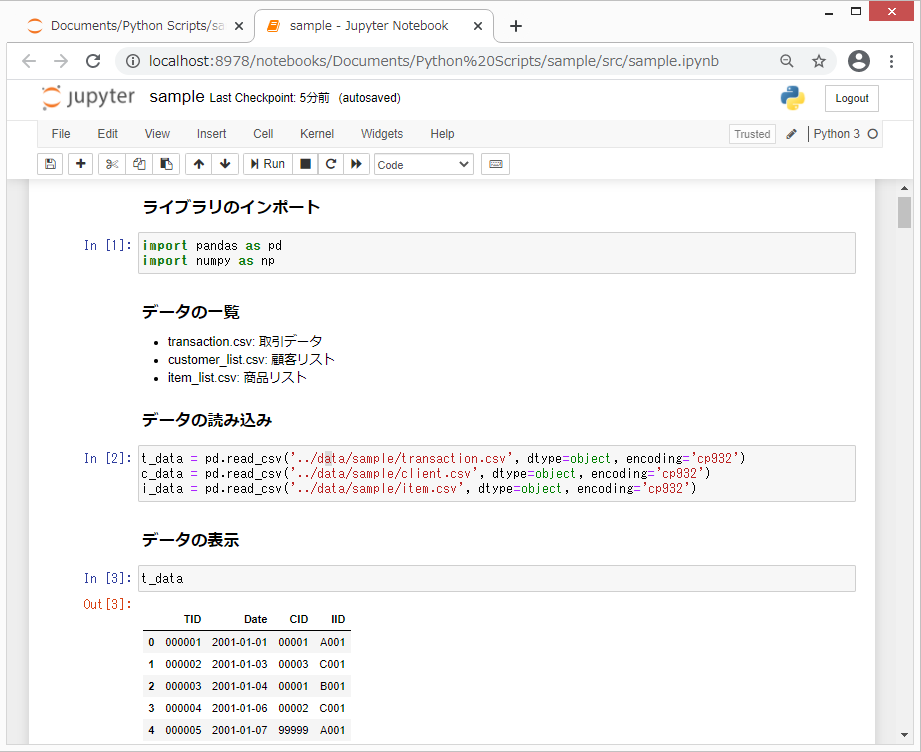
Task: Open the browser profile icon
Action: click(x=859, y=61)
